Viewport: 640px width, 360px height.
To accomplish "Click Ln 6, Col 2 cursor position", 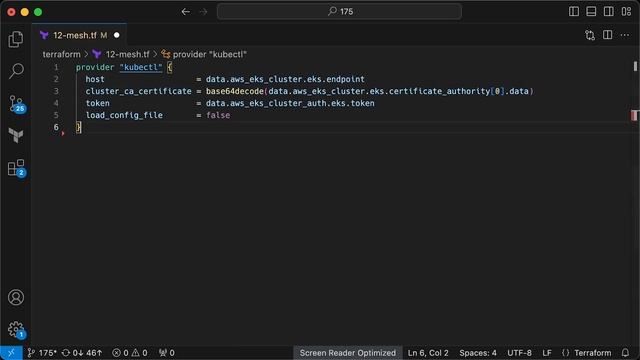I will tap(428, 353).
